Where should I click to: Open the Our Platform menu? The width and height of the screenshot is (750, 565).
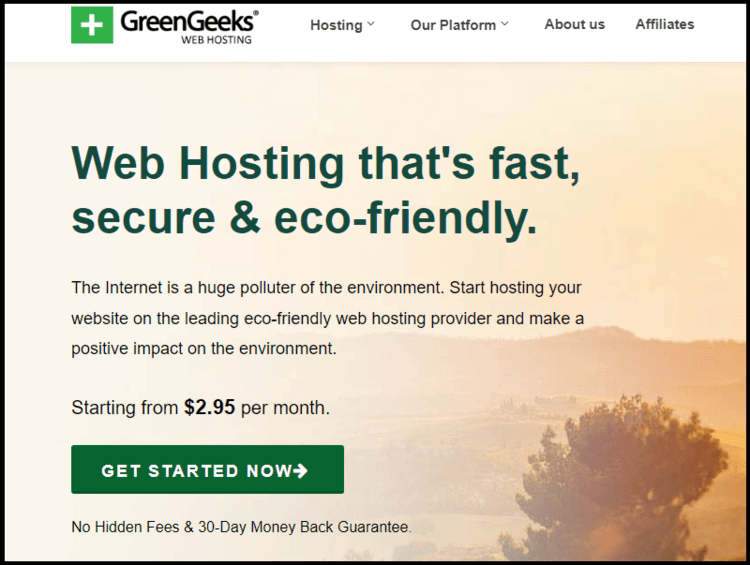(x=453, y=25)
